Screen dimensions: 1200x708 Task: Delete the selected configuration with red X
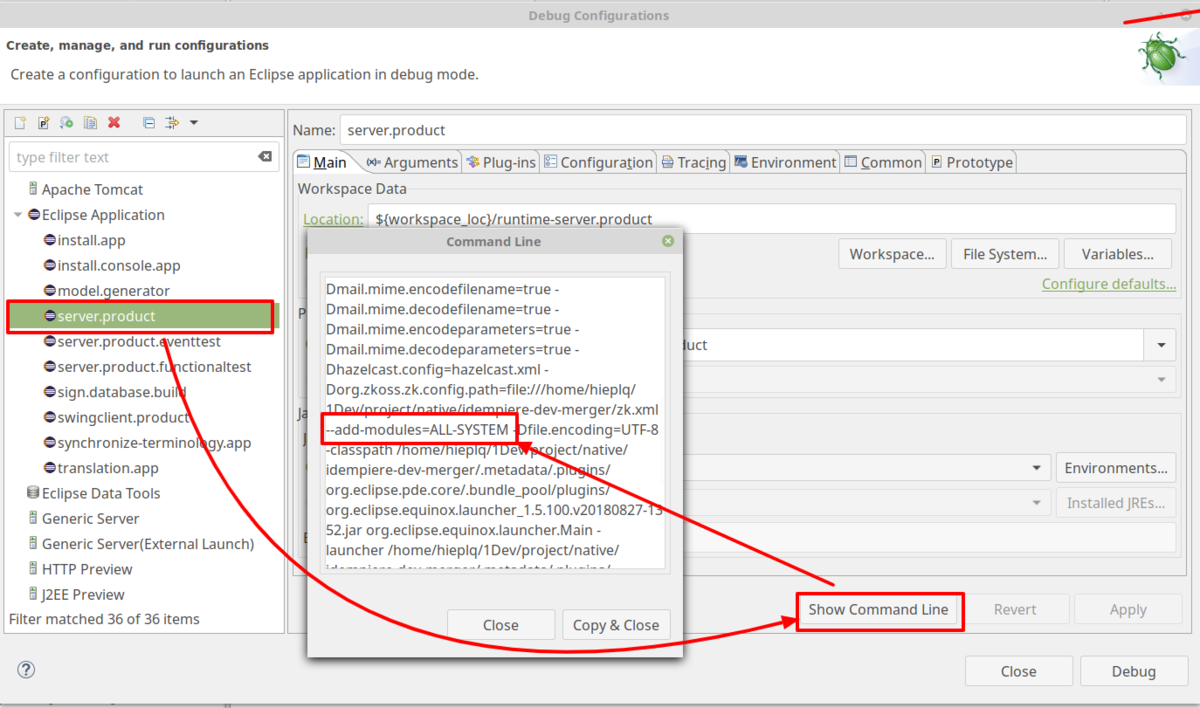114,123
